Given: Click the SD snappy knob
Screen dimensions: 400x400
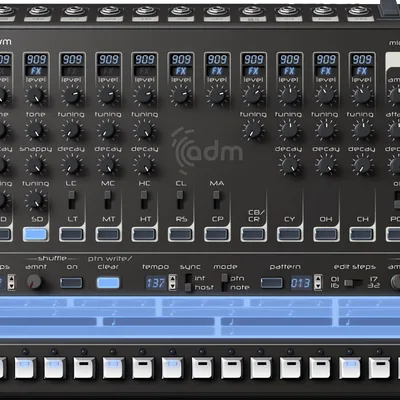Looking at the screenshot, I should click(35, 164).
